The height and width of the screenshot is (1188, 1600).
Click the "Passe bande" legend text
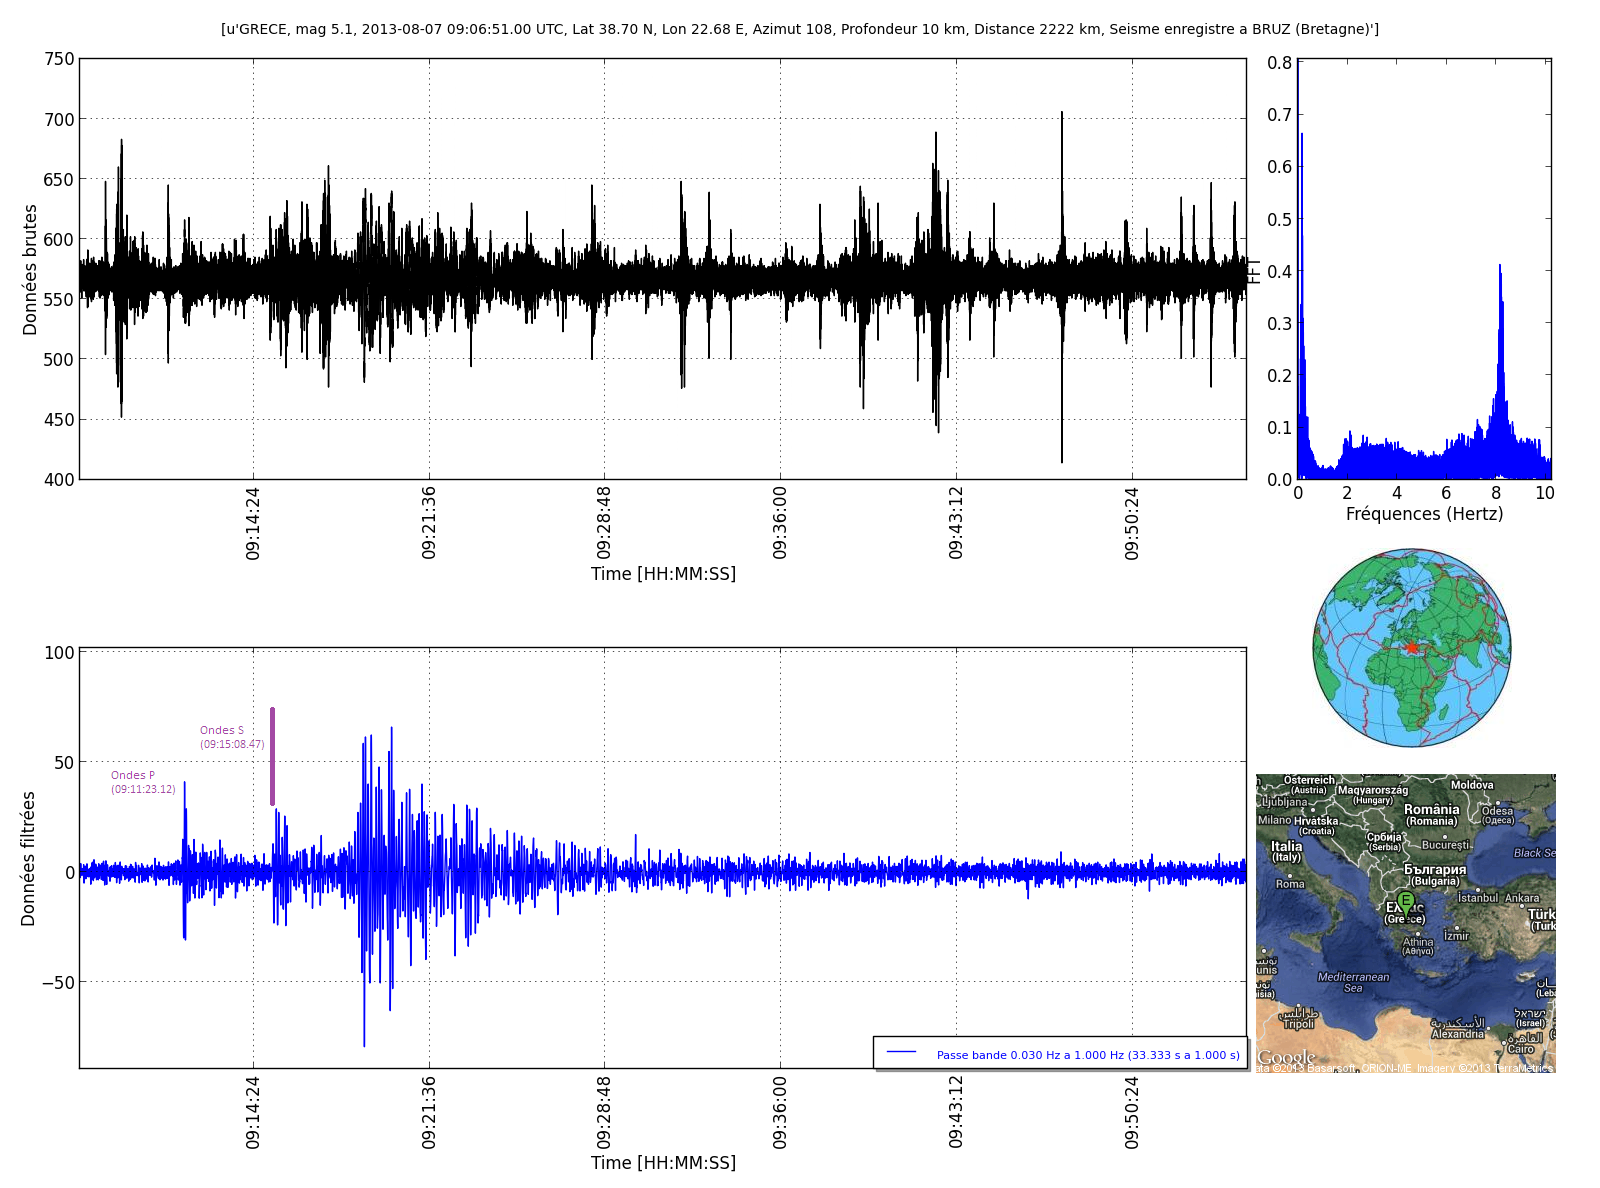click(1087, 1055)
